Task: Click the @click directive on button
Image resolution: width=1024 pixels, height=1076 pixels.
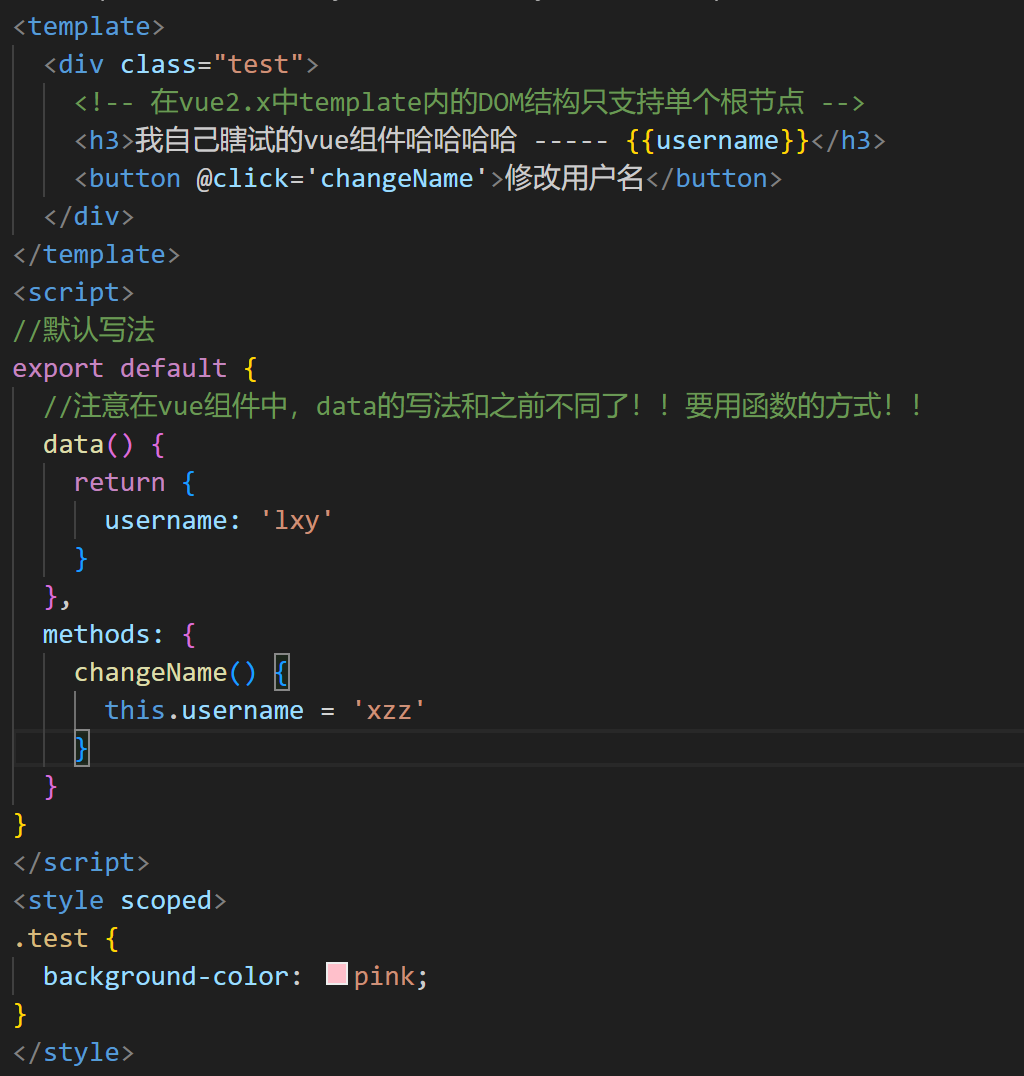Action: [x=242, y=179]
